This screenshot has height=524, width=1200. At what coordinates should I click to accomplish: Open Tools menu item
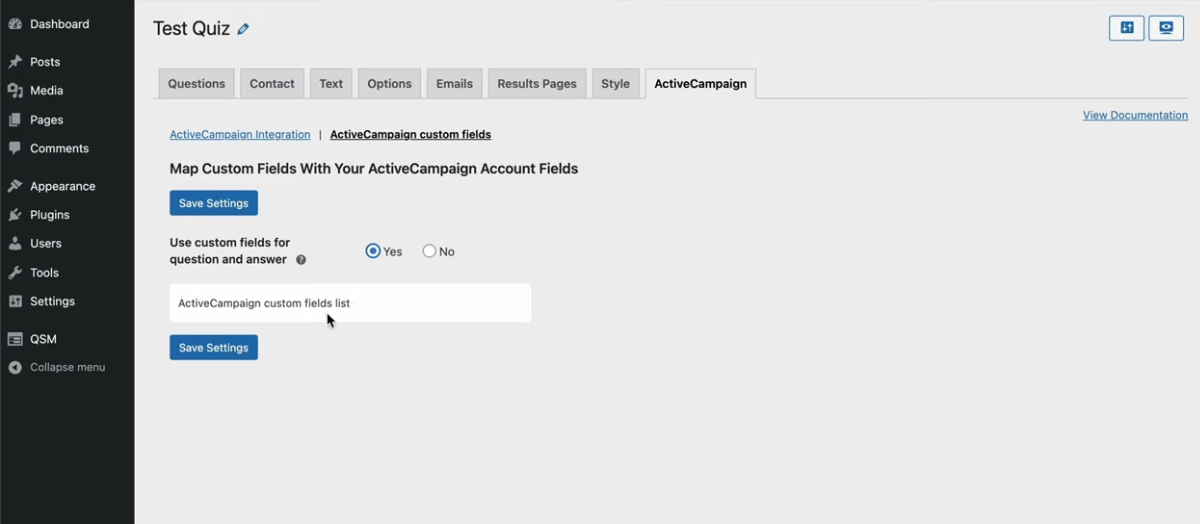[x=44, y=273]
